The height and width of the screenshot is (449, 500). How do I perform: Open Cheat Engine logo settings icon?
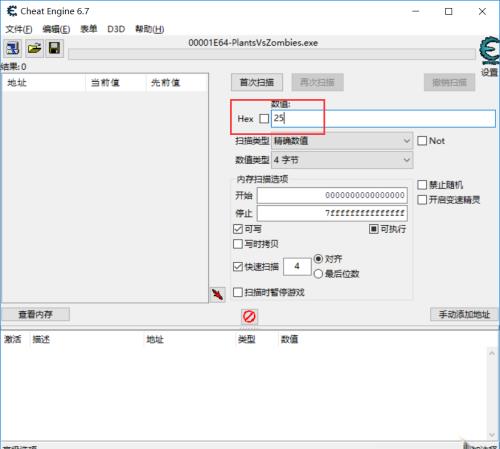click(490, 50)
